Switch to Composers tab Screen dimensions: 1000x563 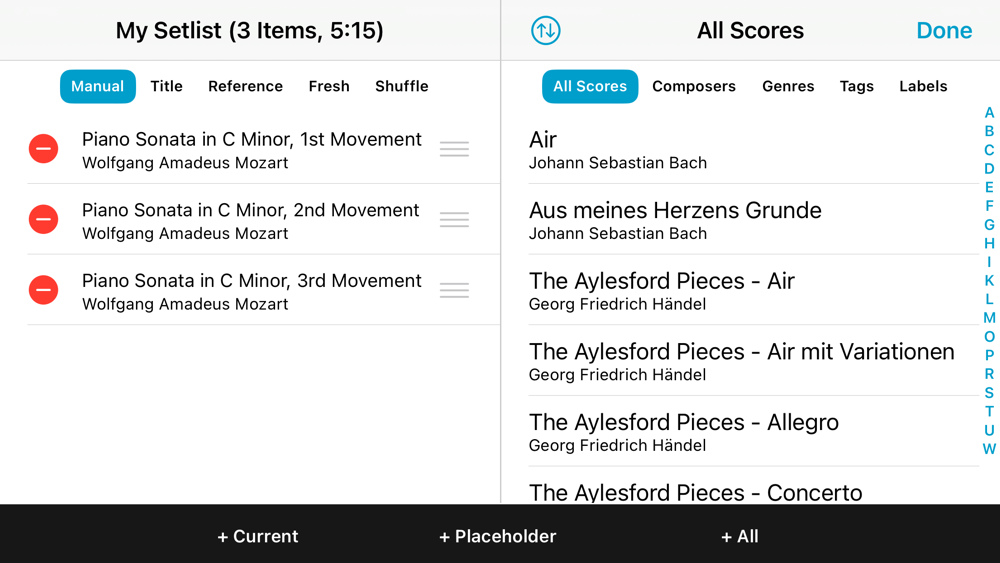click(694, 87)
